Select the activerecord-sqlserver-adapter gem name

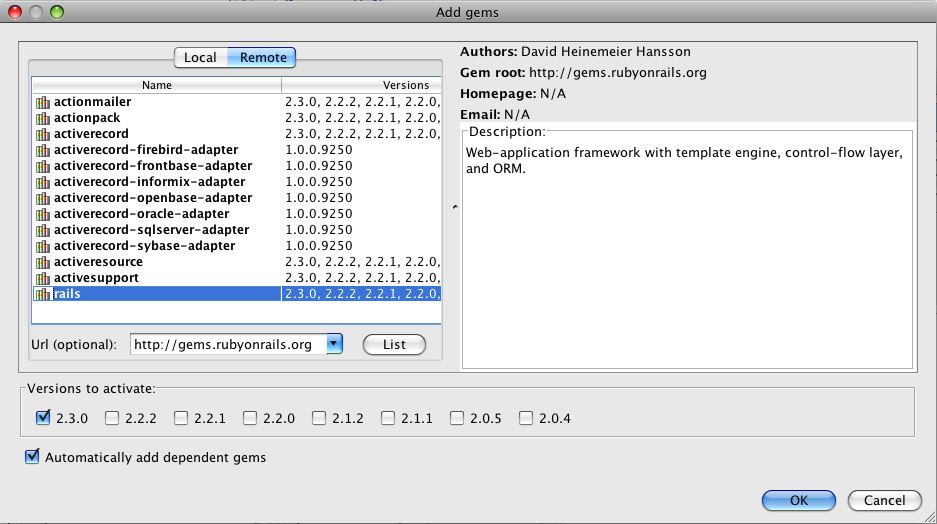(x=152, y=229)
